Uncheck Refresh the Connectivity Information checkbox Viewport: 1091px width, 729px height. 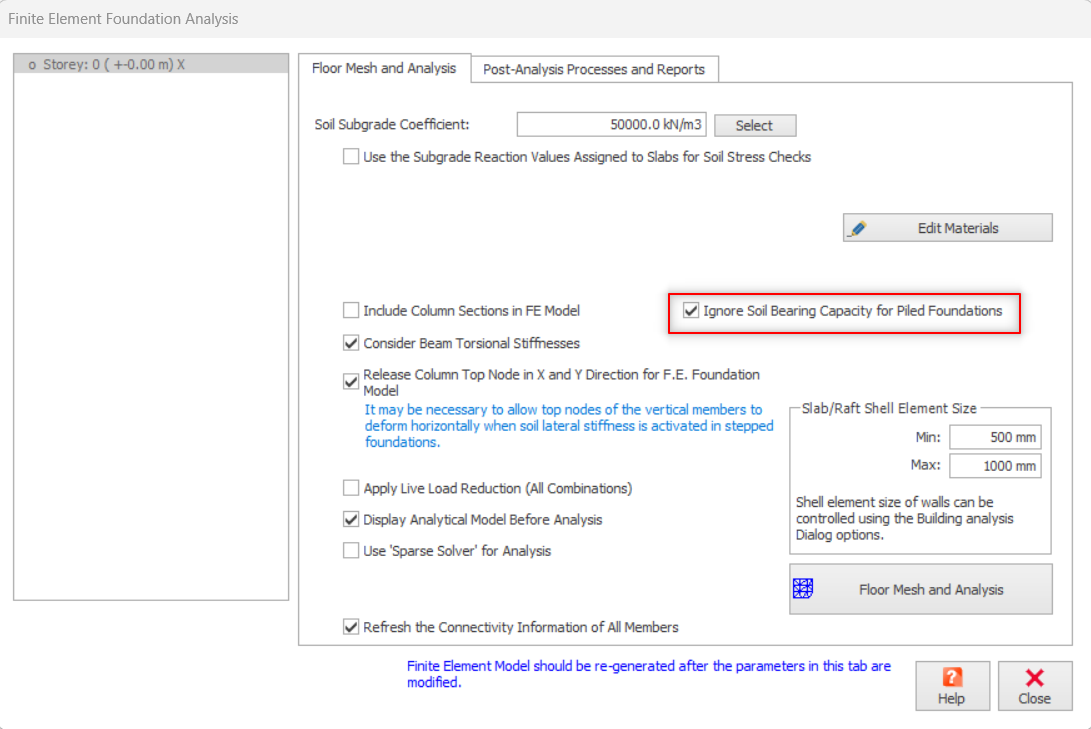pyautogui.click(x=351, y=627)
